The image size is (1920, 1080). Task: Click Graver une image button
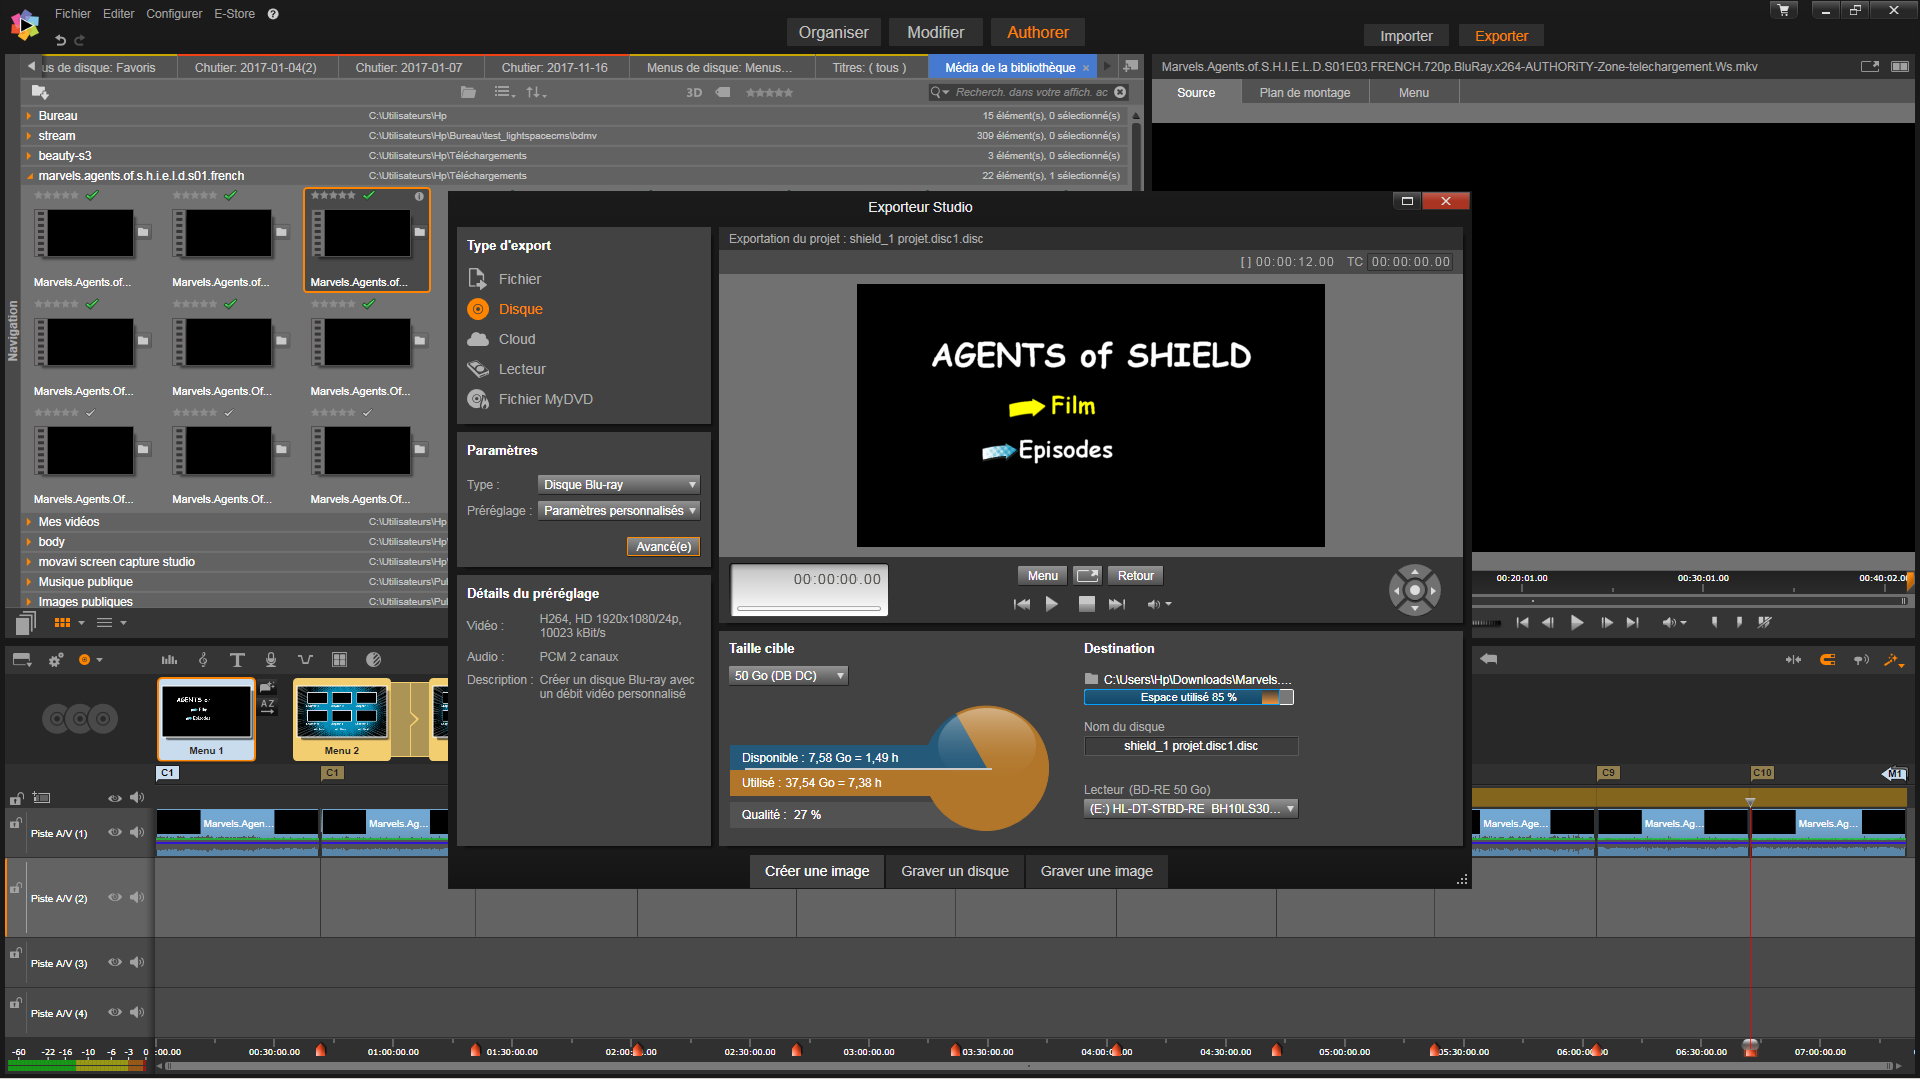[1096, 871]
